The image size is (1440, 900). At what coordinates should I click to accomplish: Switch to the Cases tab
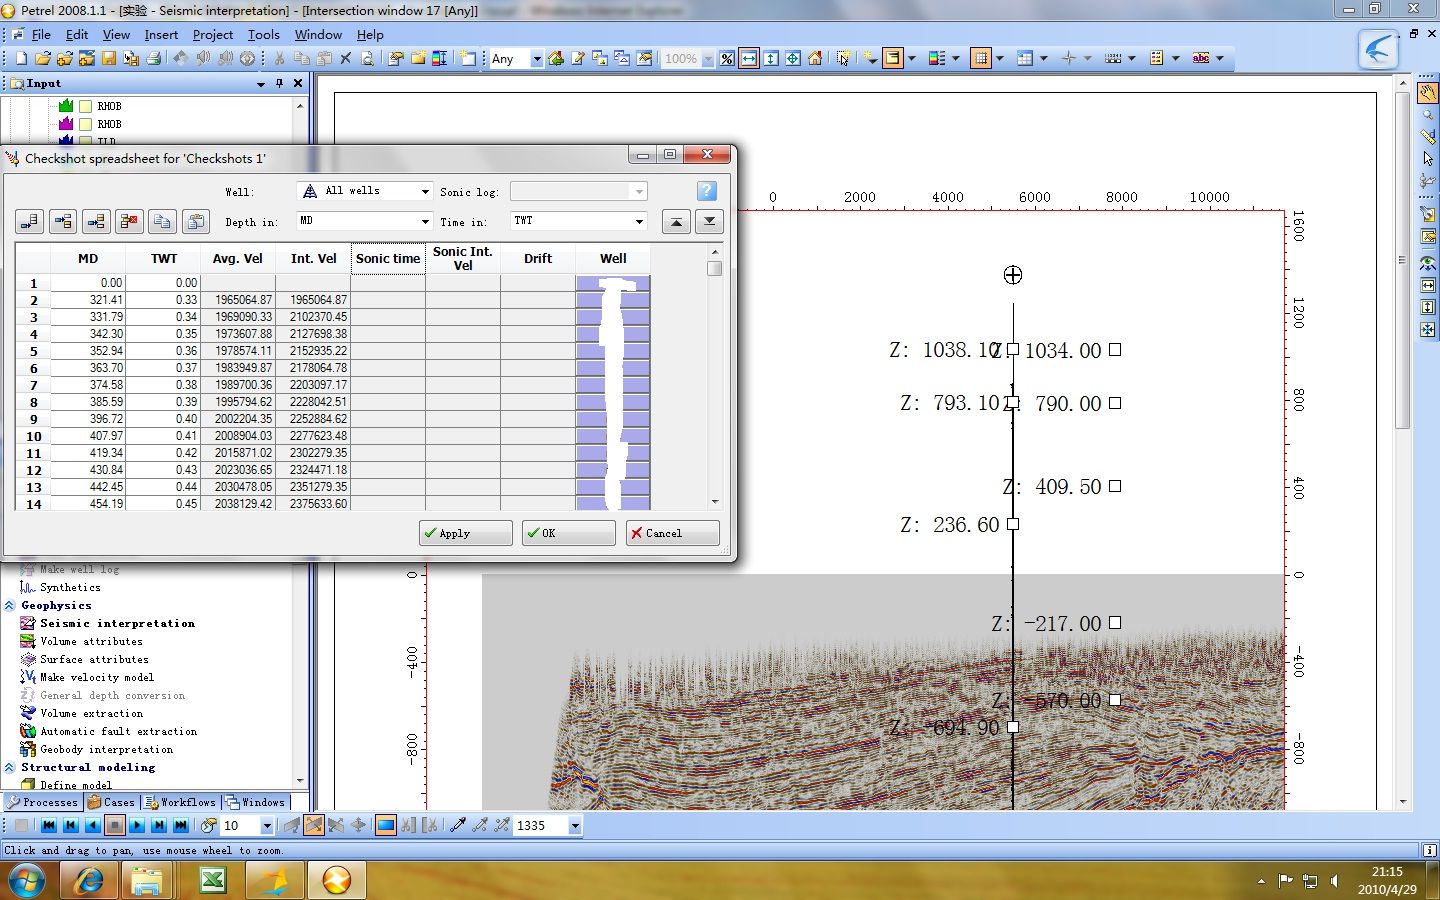pos(111,802)
